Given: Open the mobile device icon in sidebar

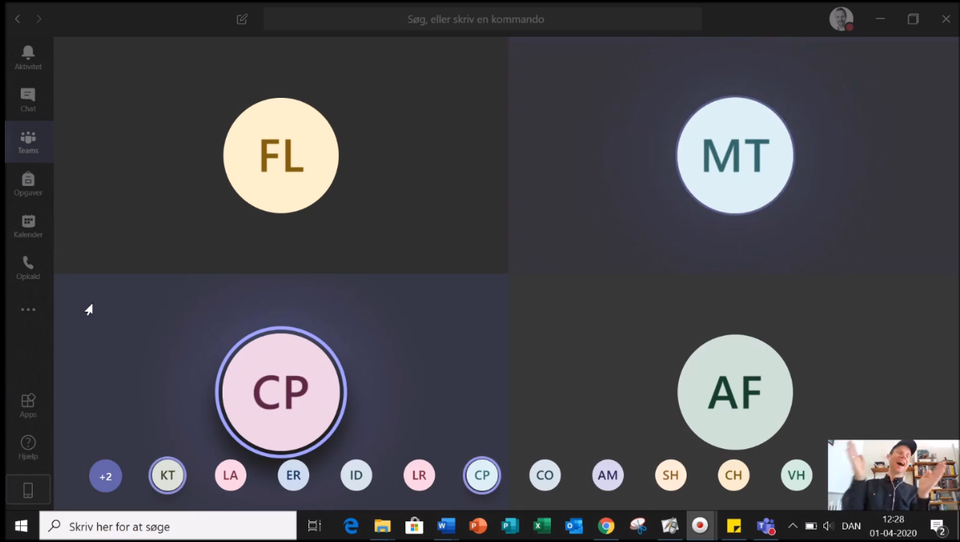Looking at the screenshot, I should tap(28, 490).
